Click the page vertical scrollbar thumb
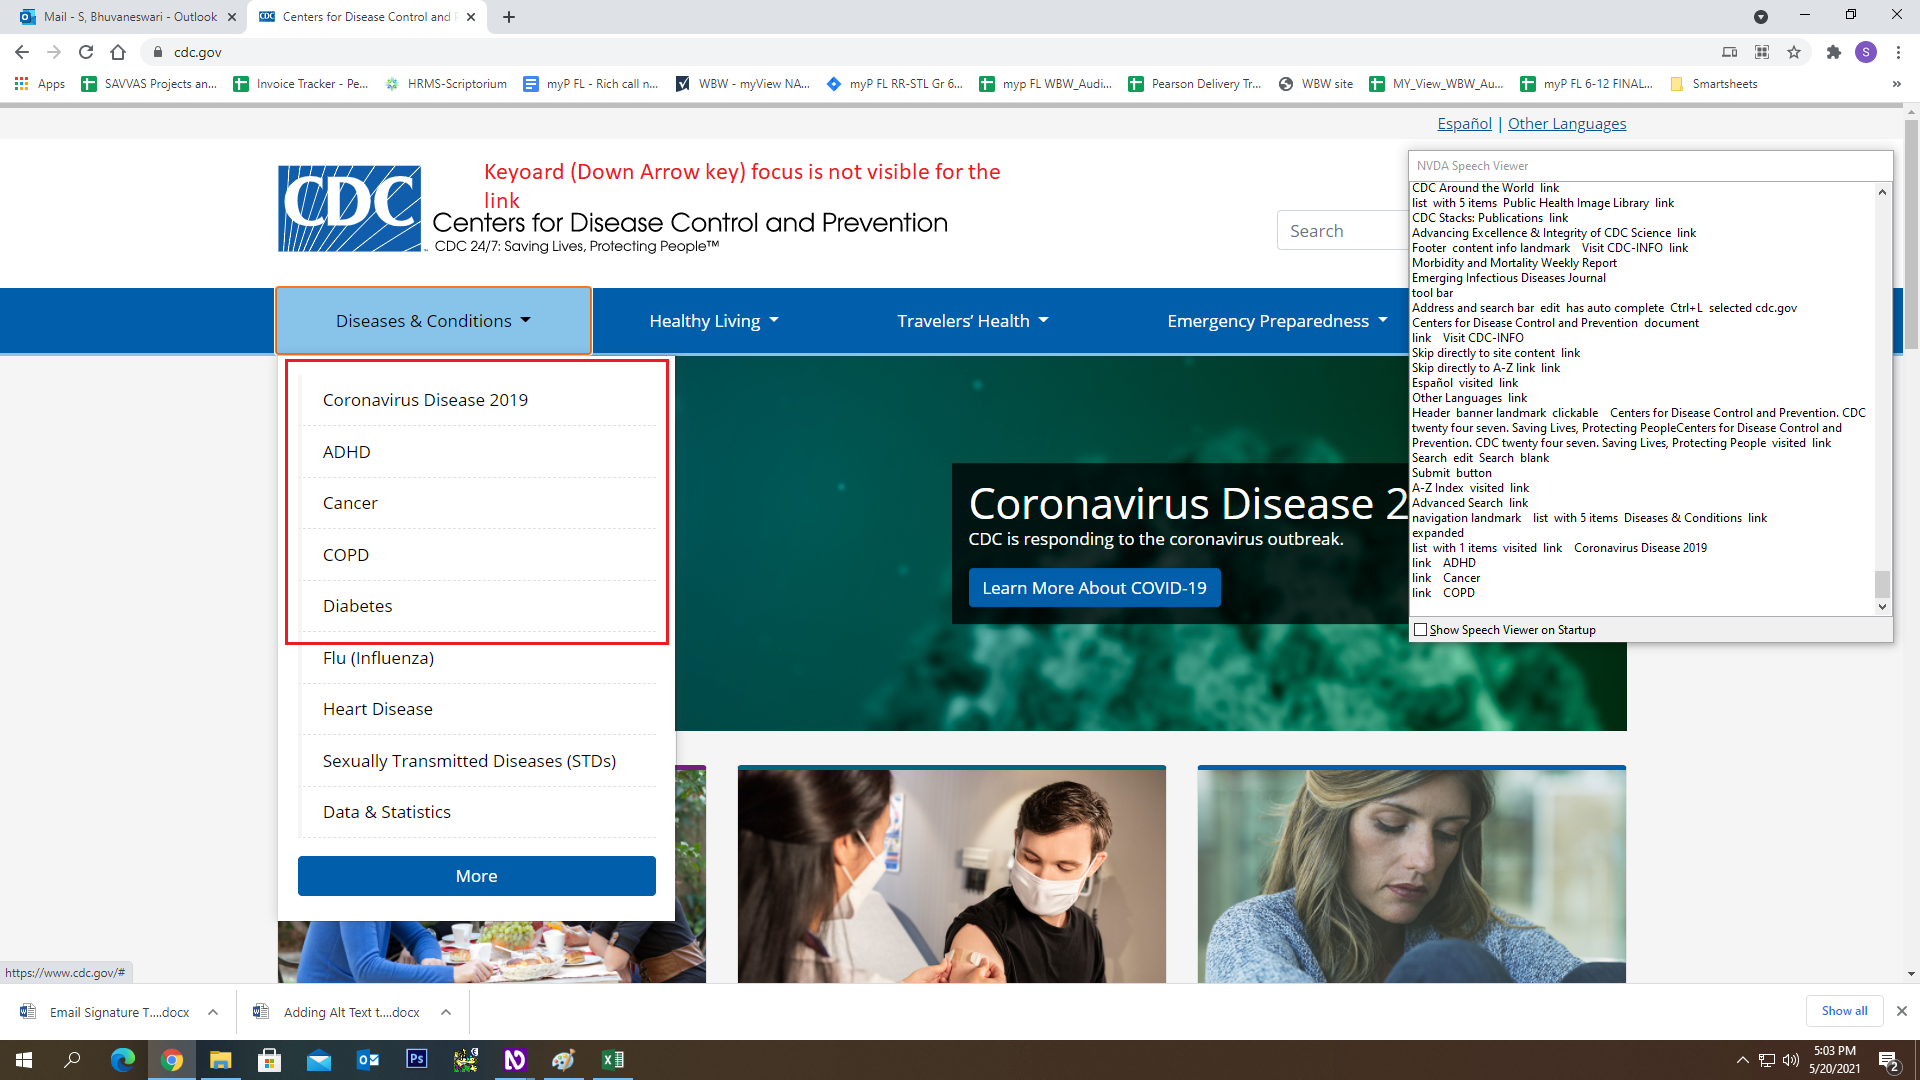Viewport: 1920px width, 1080px height. [1911, 235]
